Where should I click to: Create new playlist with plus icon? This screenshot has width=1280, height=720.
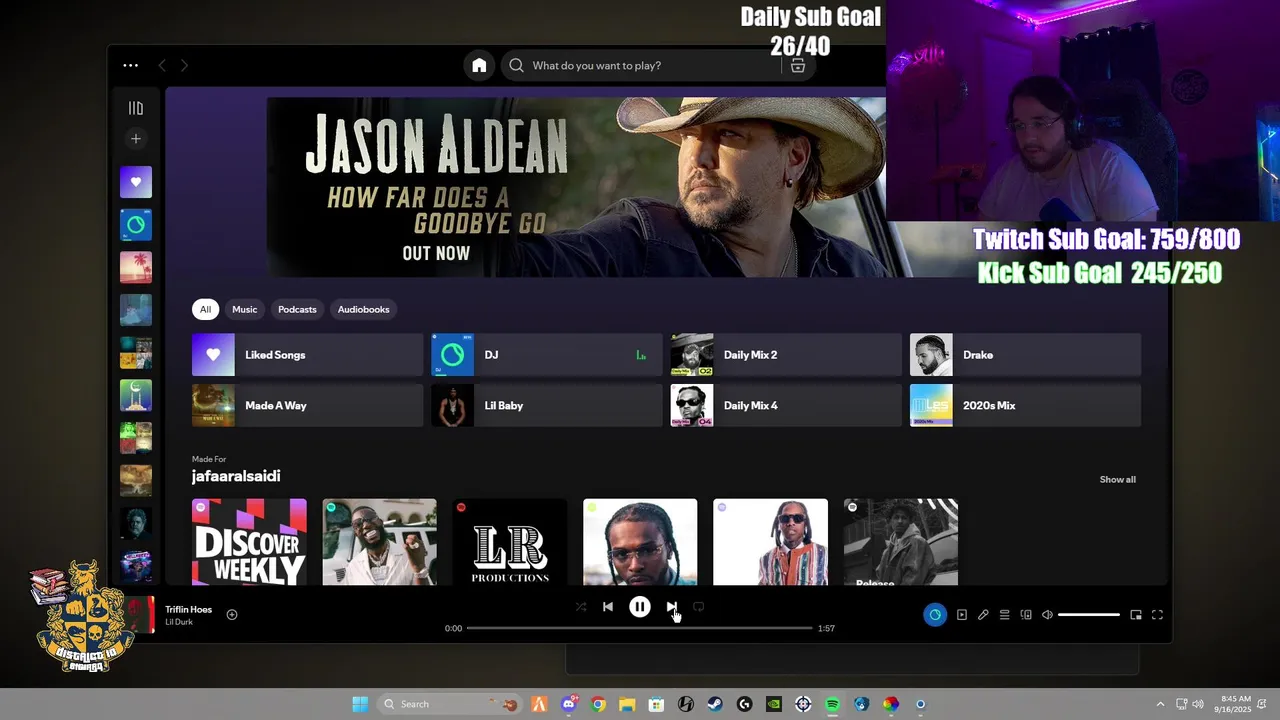[136, 138]
